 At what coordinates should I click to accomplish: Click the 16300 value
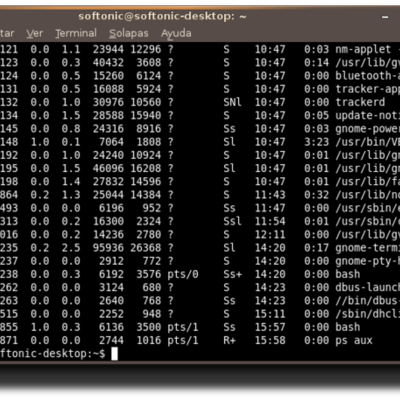pos(108,221)
